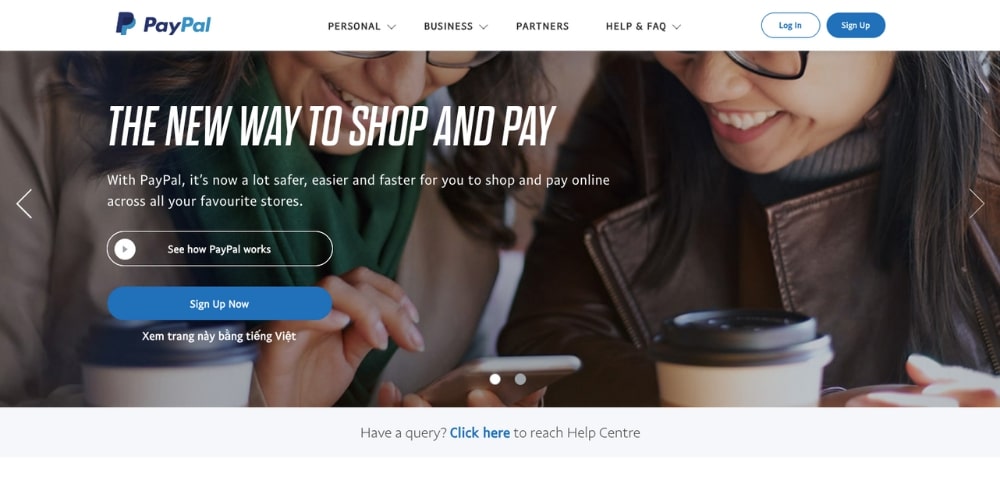Follow Click here link to Help Centre

[480, 433]
